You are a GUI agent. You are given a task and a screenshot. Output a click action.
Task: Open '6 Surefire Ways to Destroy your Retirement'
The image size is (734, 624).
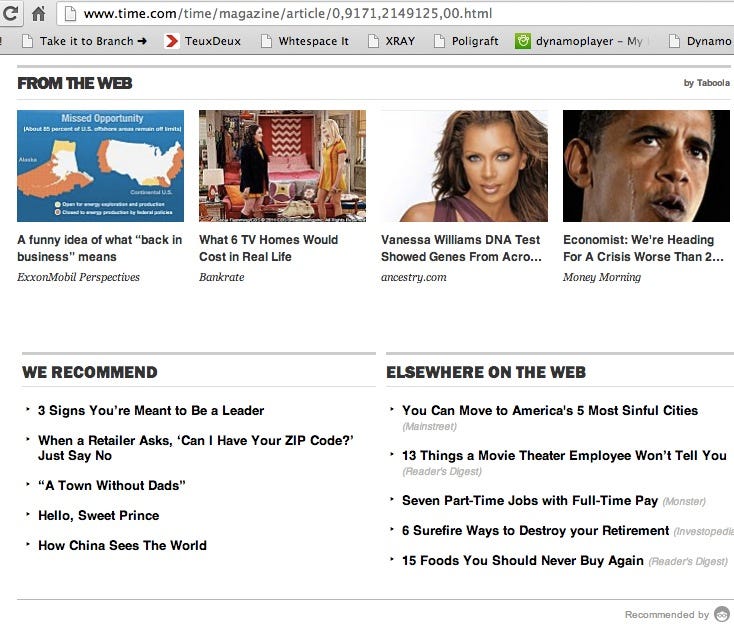[x=536, y=530]
